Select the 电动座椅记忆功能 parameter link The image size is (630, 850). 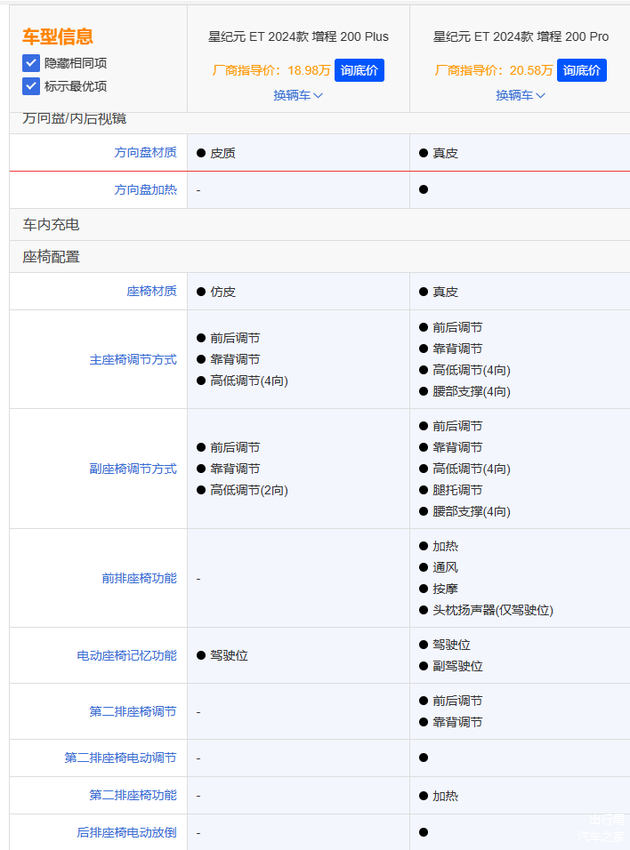pos(127,656)
